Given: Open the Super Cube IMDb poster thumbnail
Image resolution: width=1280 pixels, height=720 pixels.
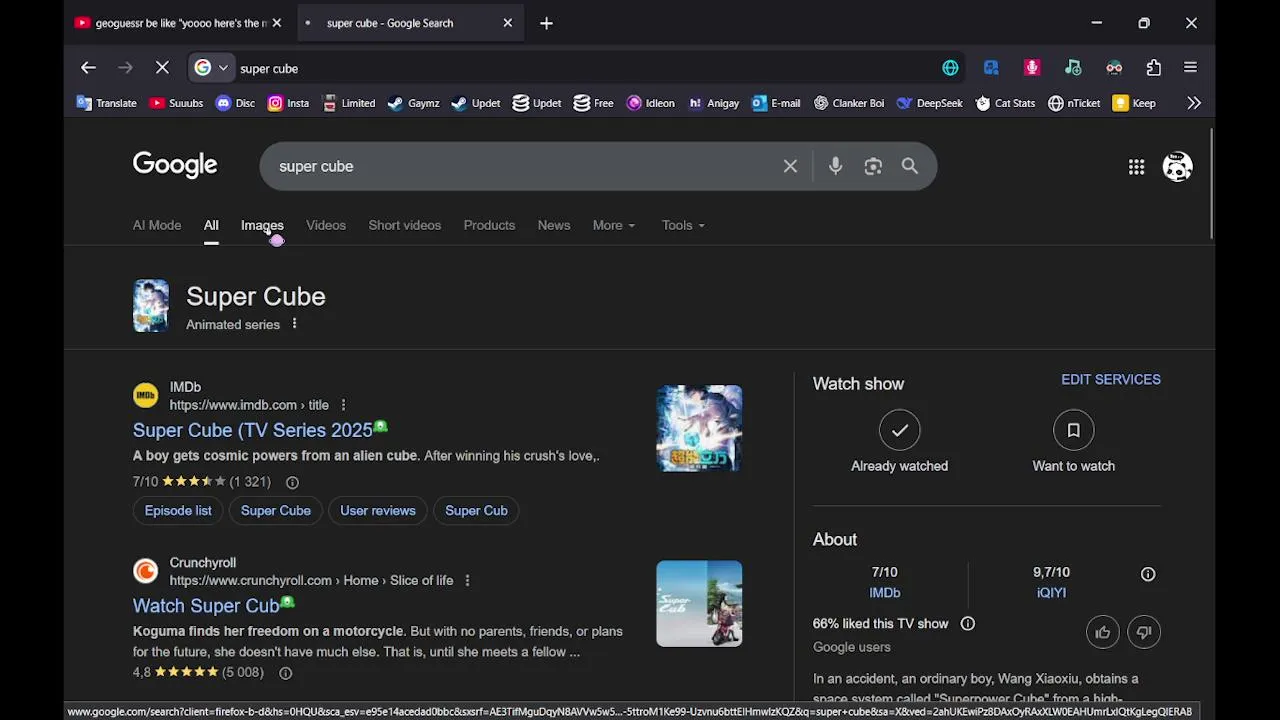Looking at the screenshot, I should pos(699,428).
